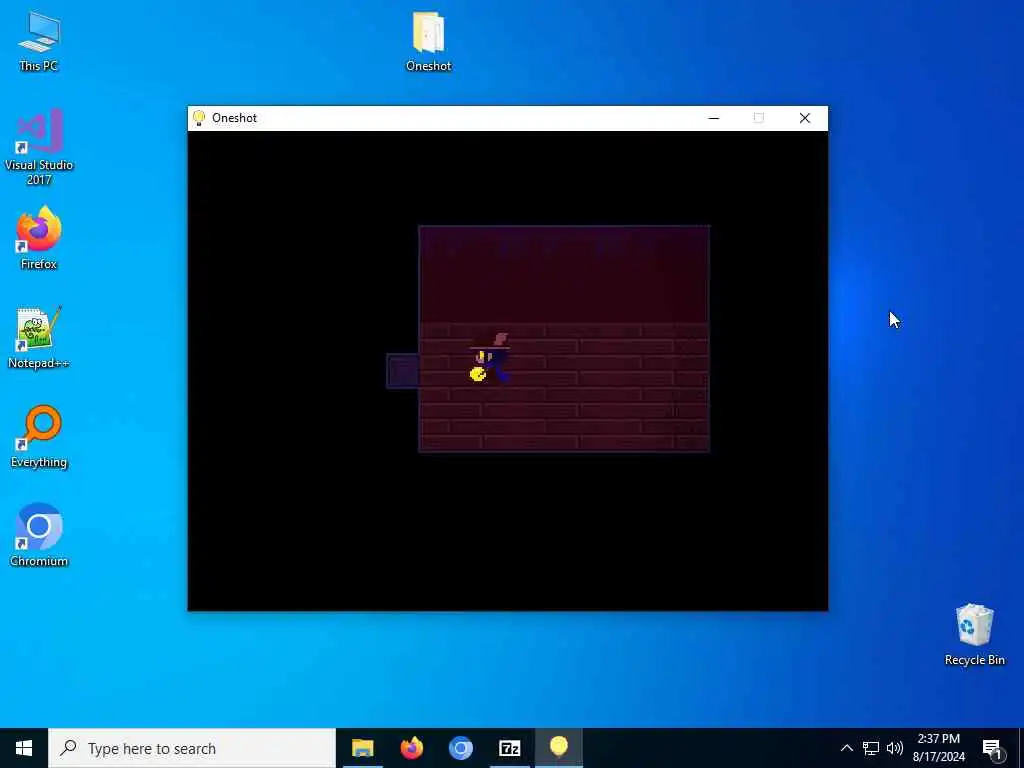Click the dark doorway left of room
1024x768 pixels.
tap(402, 371)
